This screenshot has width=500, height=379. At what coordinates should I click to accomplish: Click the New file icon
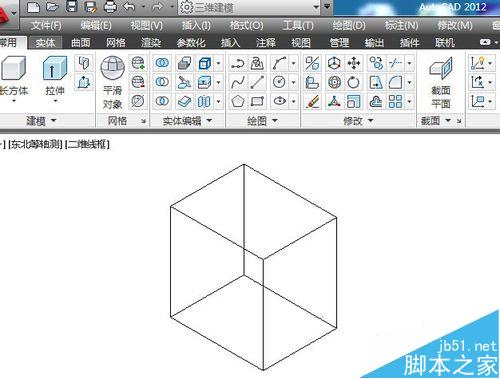coord(33,7)
